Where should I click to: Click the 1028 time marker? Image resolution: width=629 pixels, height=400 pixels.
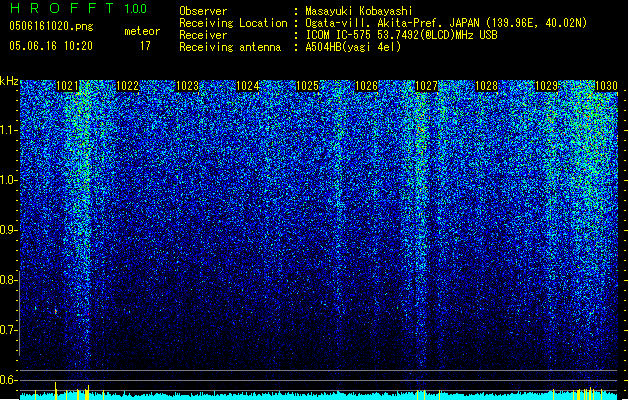(x=486, y=86)
